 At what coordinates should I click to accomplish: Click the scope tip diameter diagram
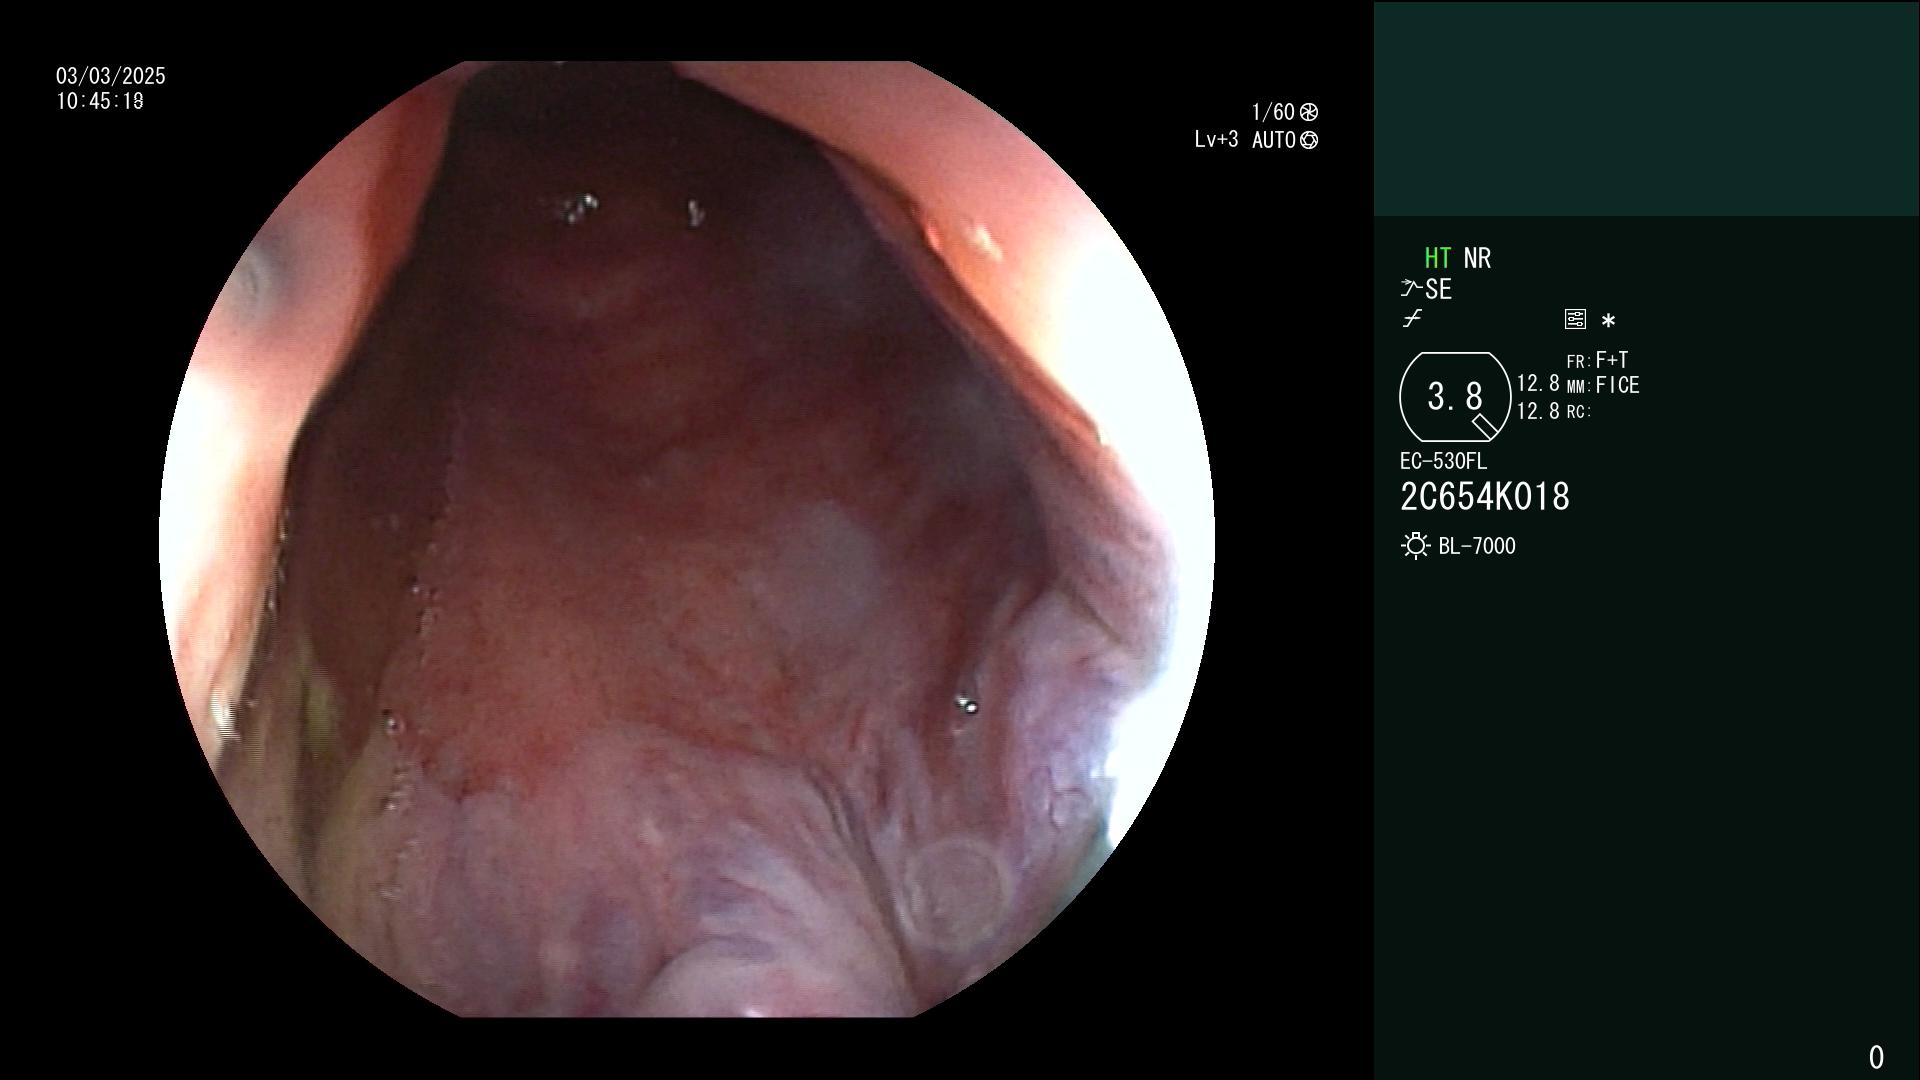(x=1455, y=397)
